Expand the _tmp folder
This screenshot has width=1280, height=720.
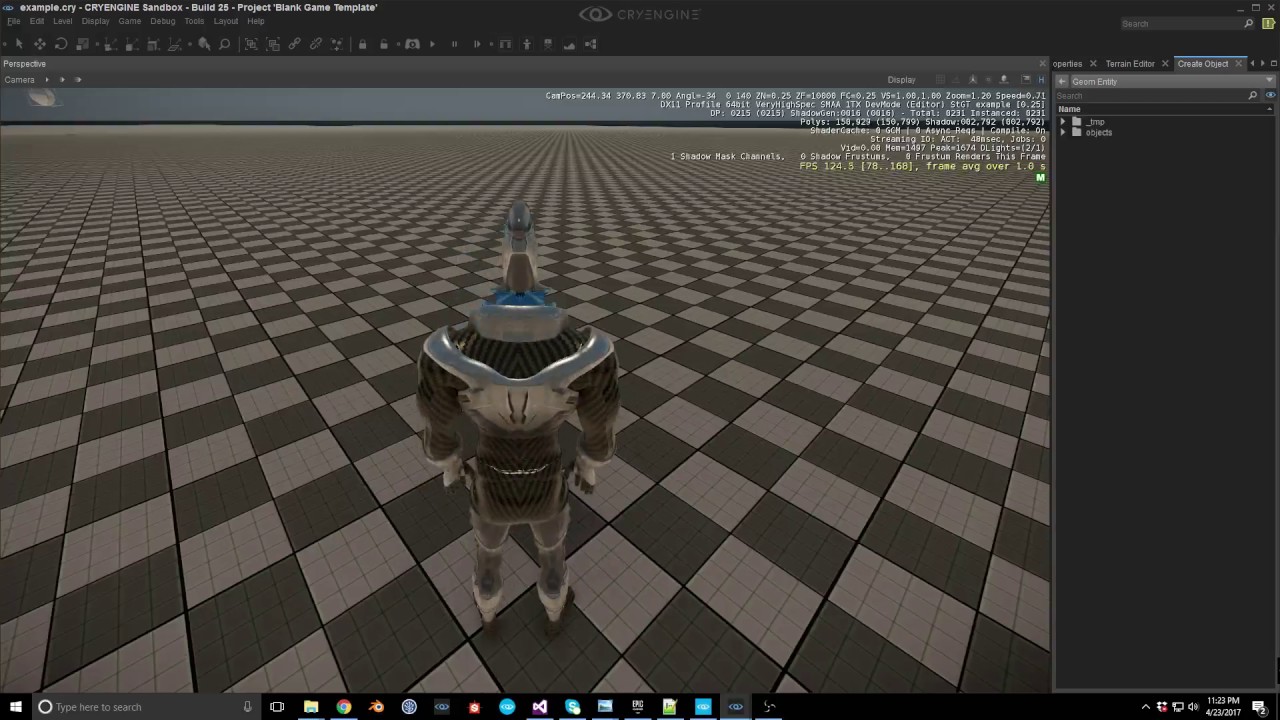pos(1063,121)
